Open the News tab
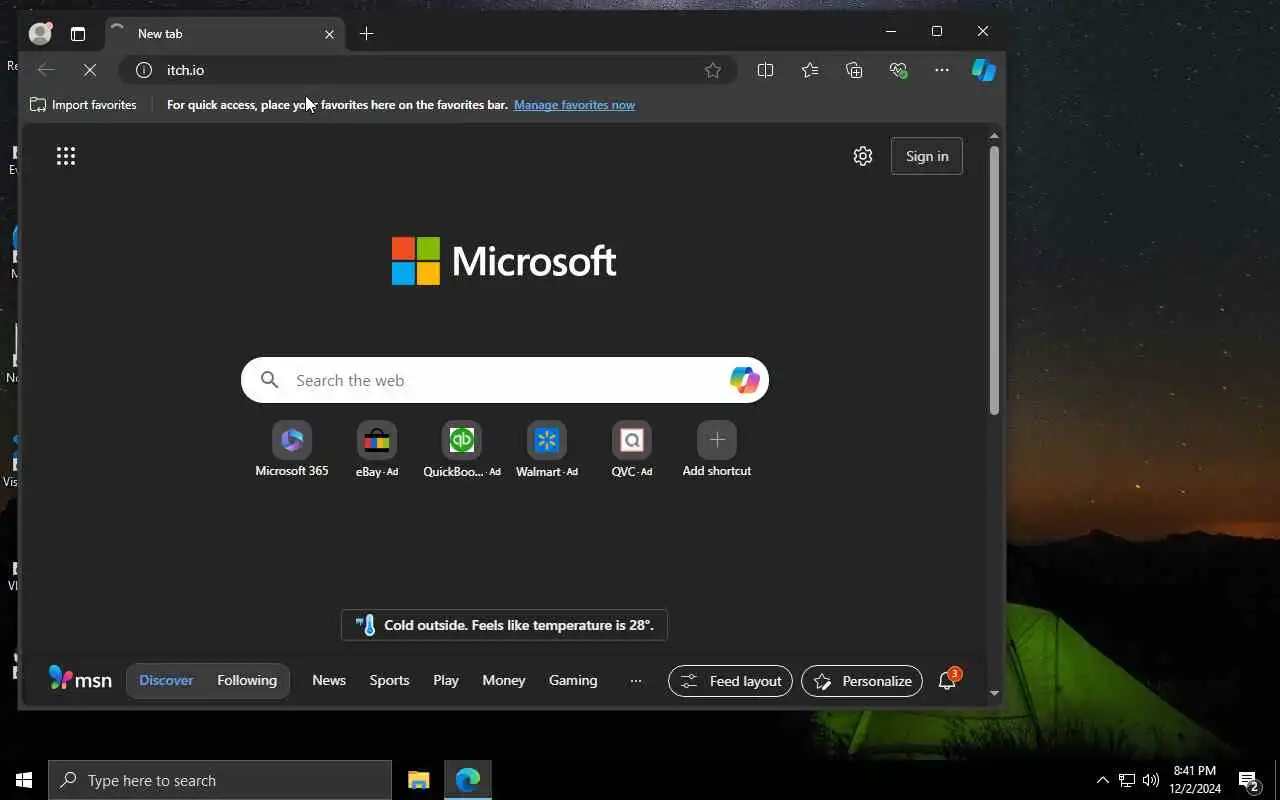The image size is (1280, 800). click(x=329, y=680)
